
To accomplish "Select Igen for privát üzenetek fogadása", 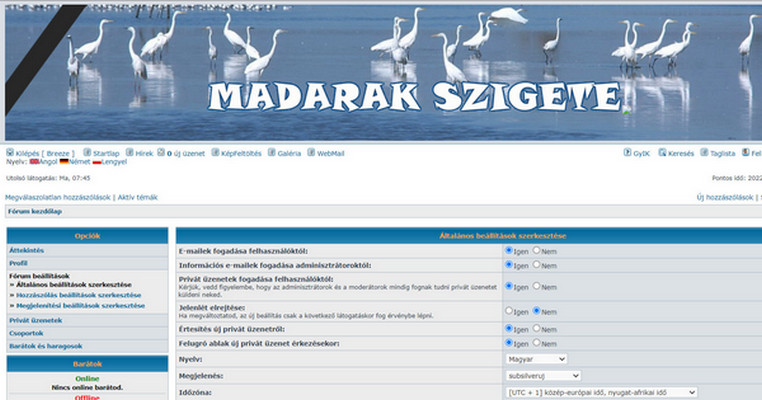I will click(x=509, y=286).
